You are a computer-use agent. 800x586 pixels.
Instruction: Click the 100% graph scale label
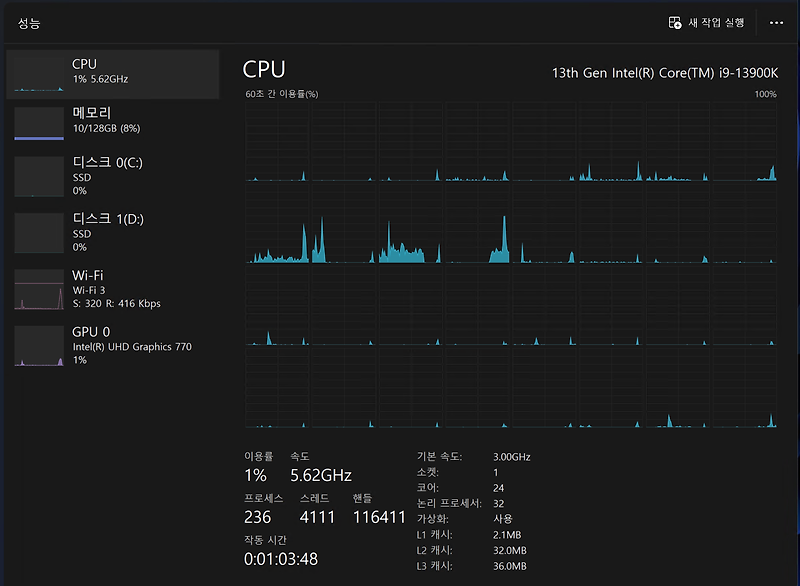(x=765, y=94)
